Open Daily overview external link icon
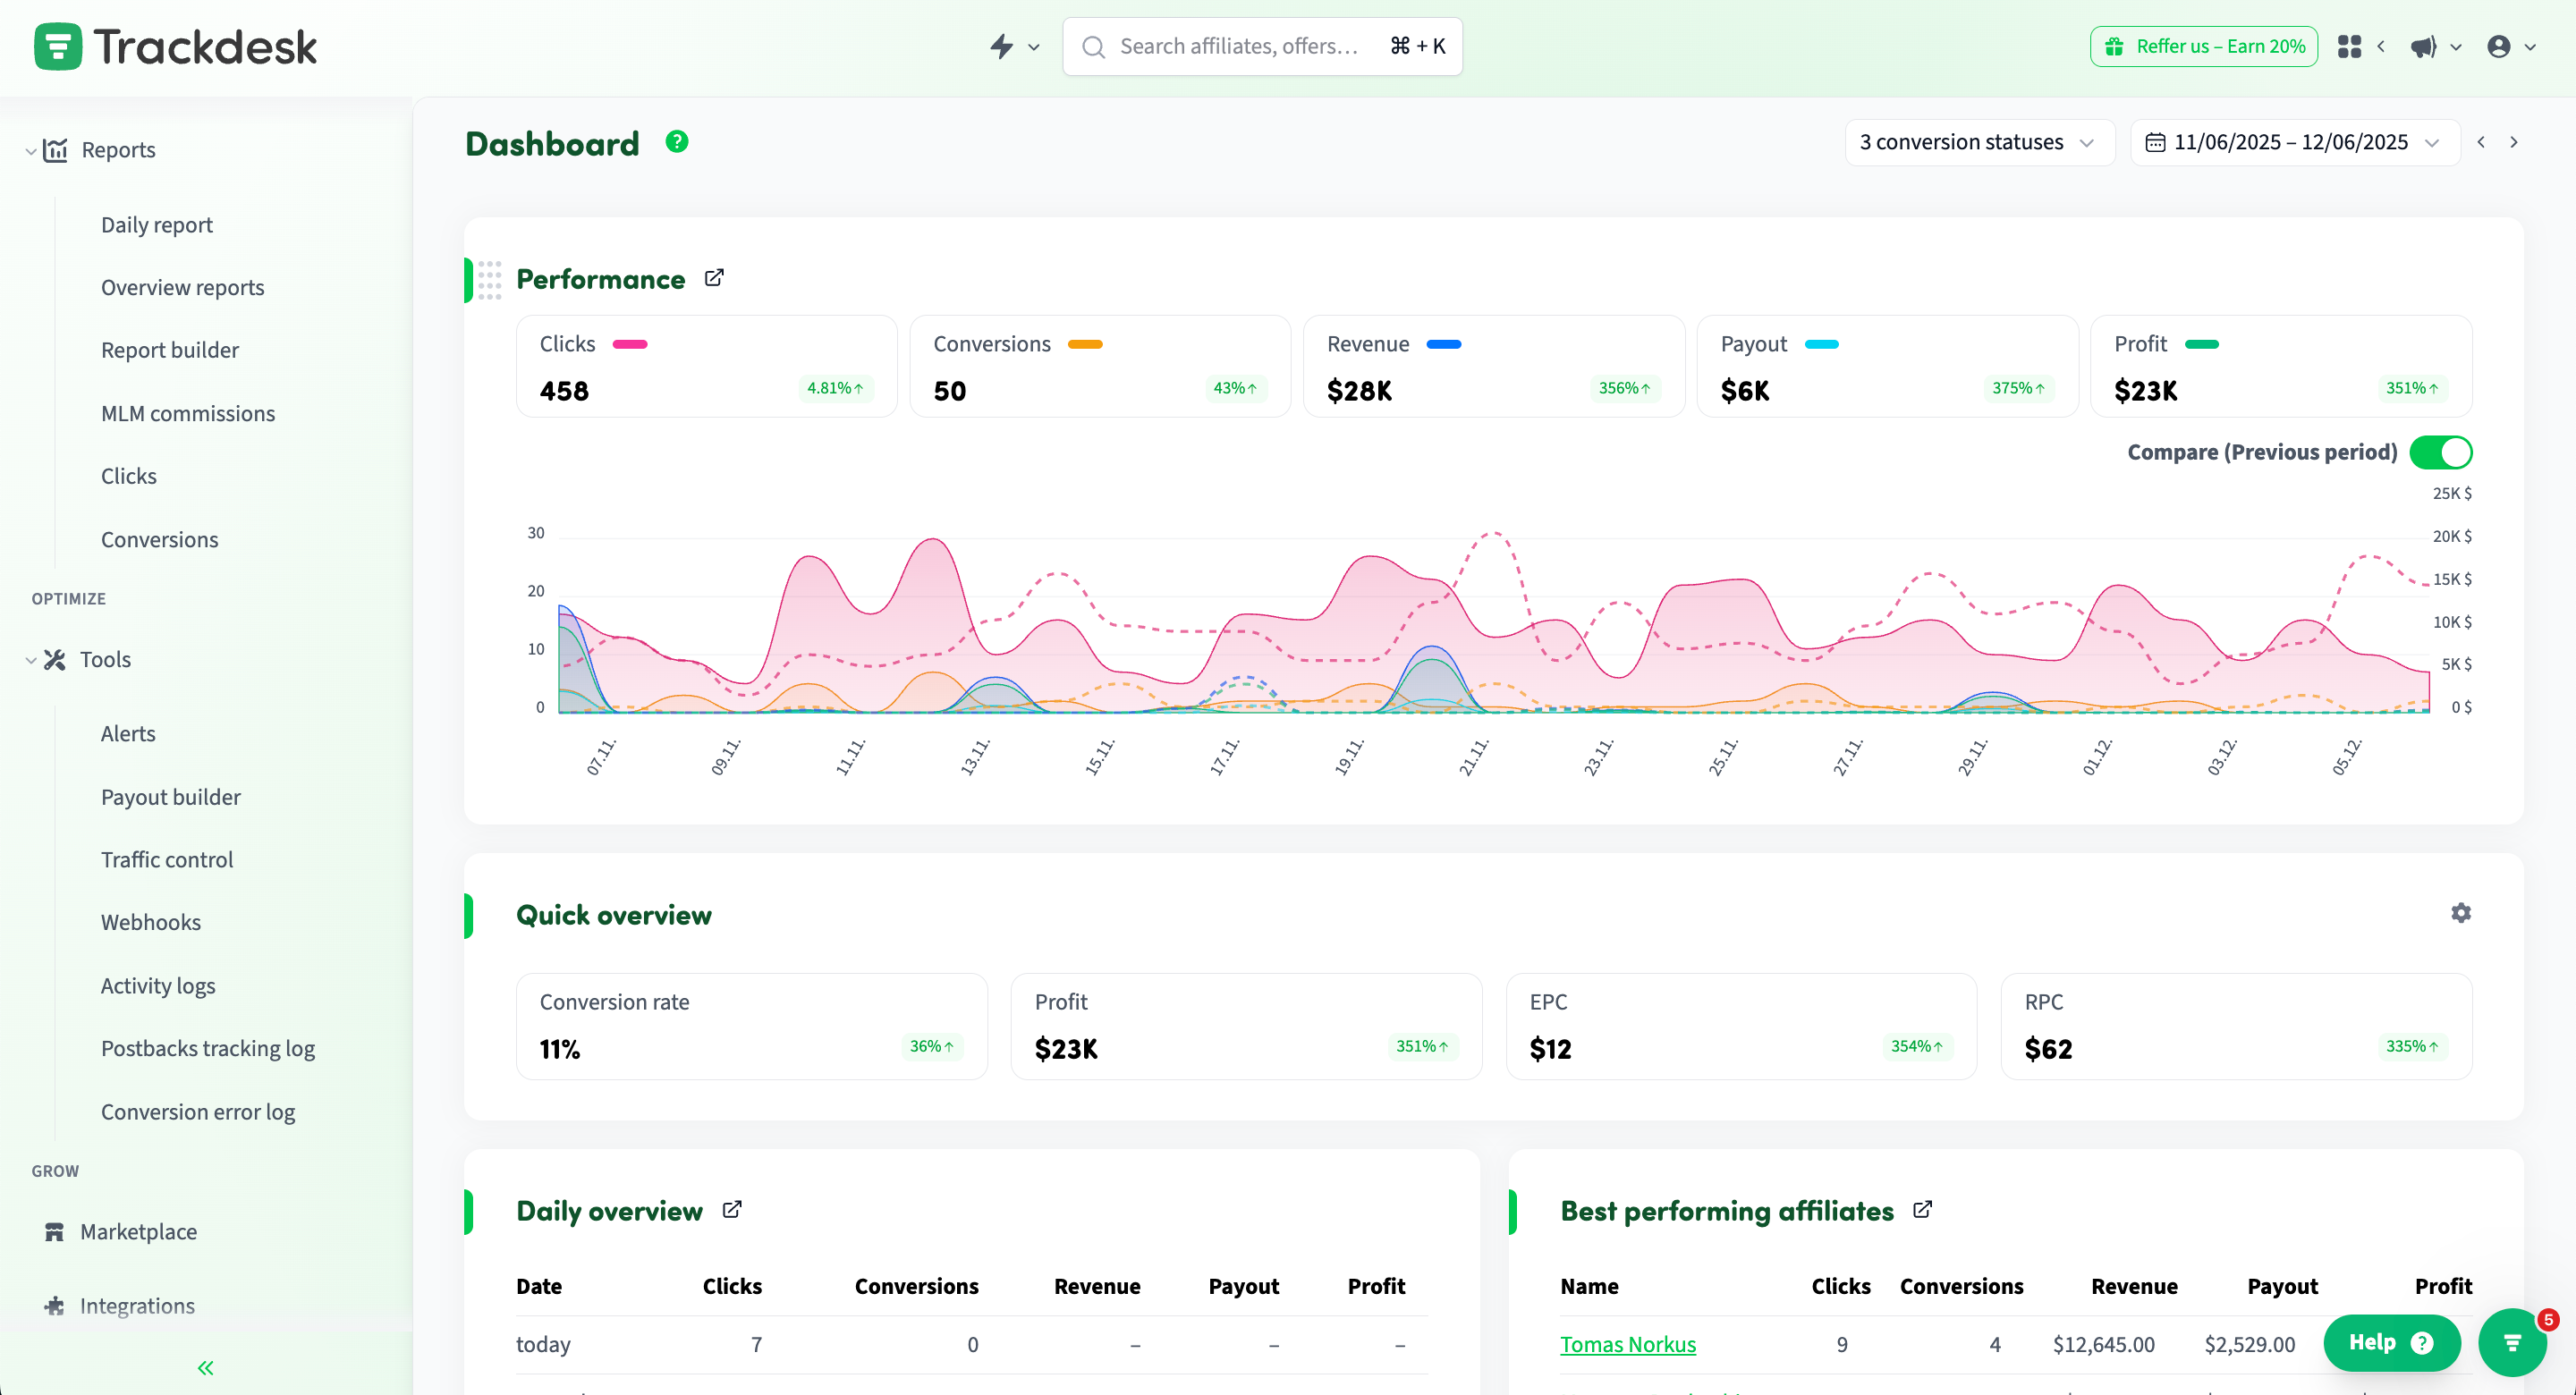The height and width of the screenshot is (1395, 2576). point(732,1210)
